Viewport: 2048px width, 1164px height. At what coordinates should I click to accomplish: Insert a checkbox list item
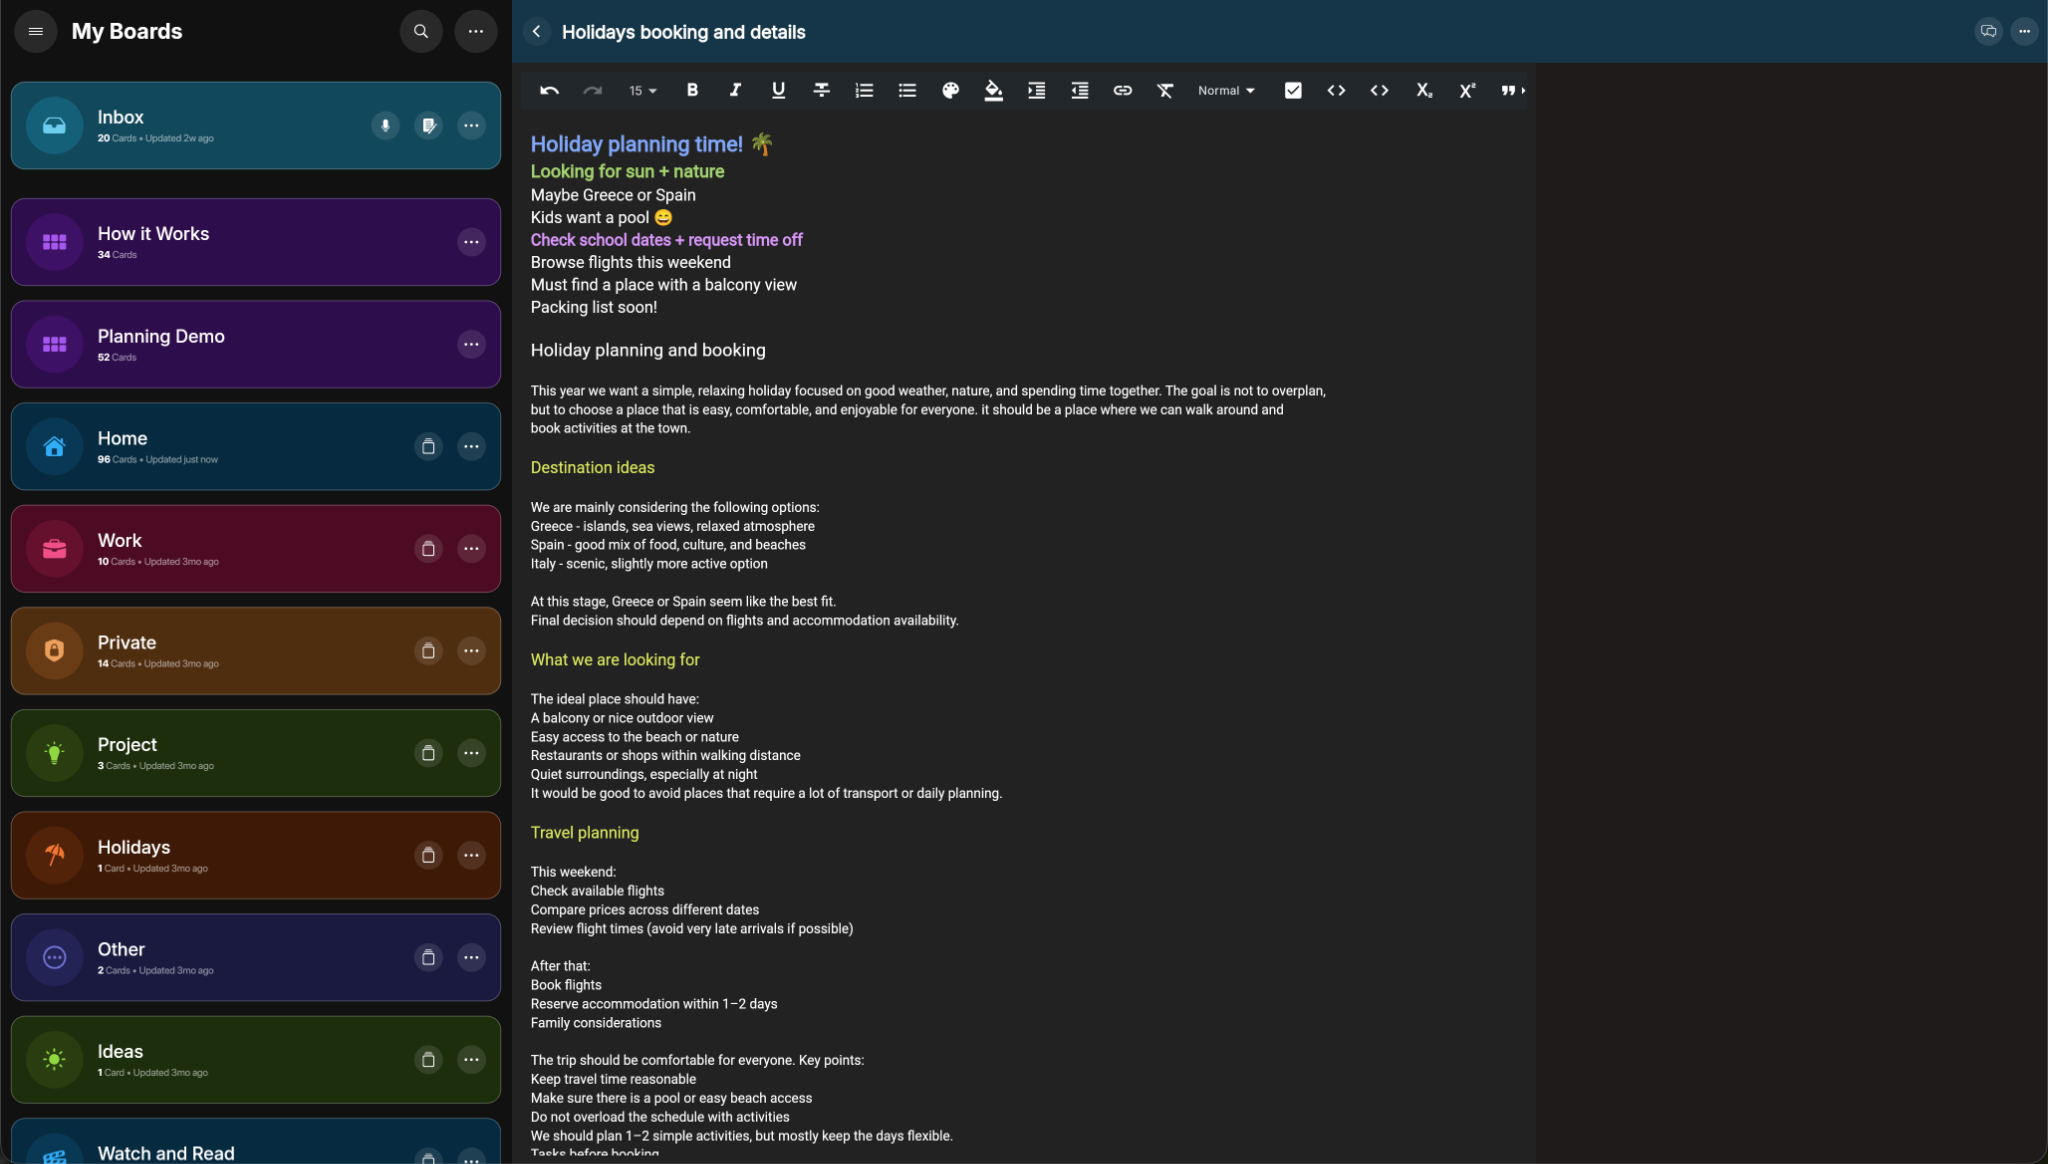(x=1293, y=91)
